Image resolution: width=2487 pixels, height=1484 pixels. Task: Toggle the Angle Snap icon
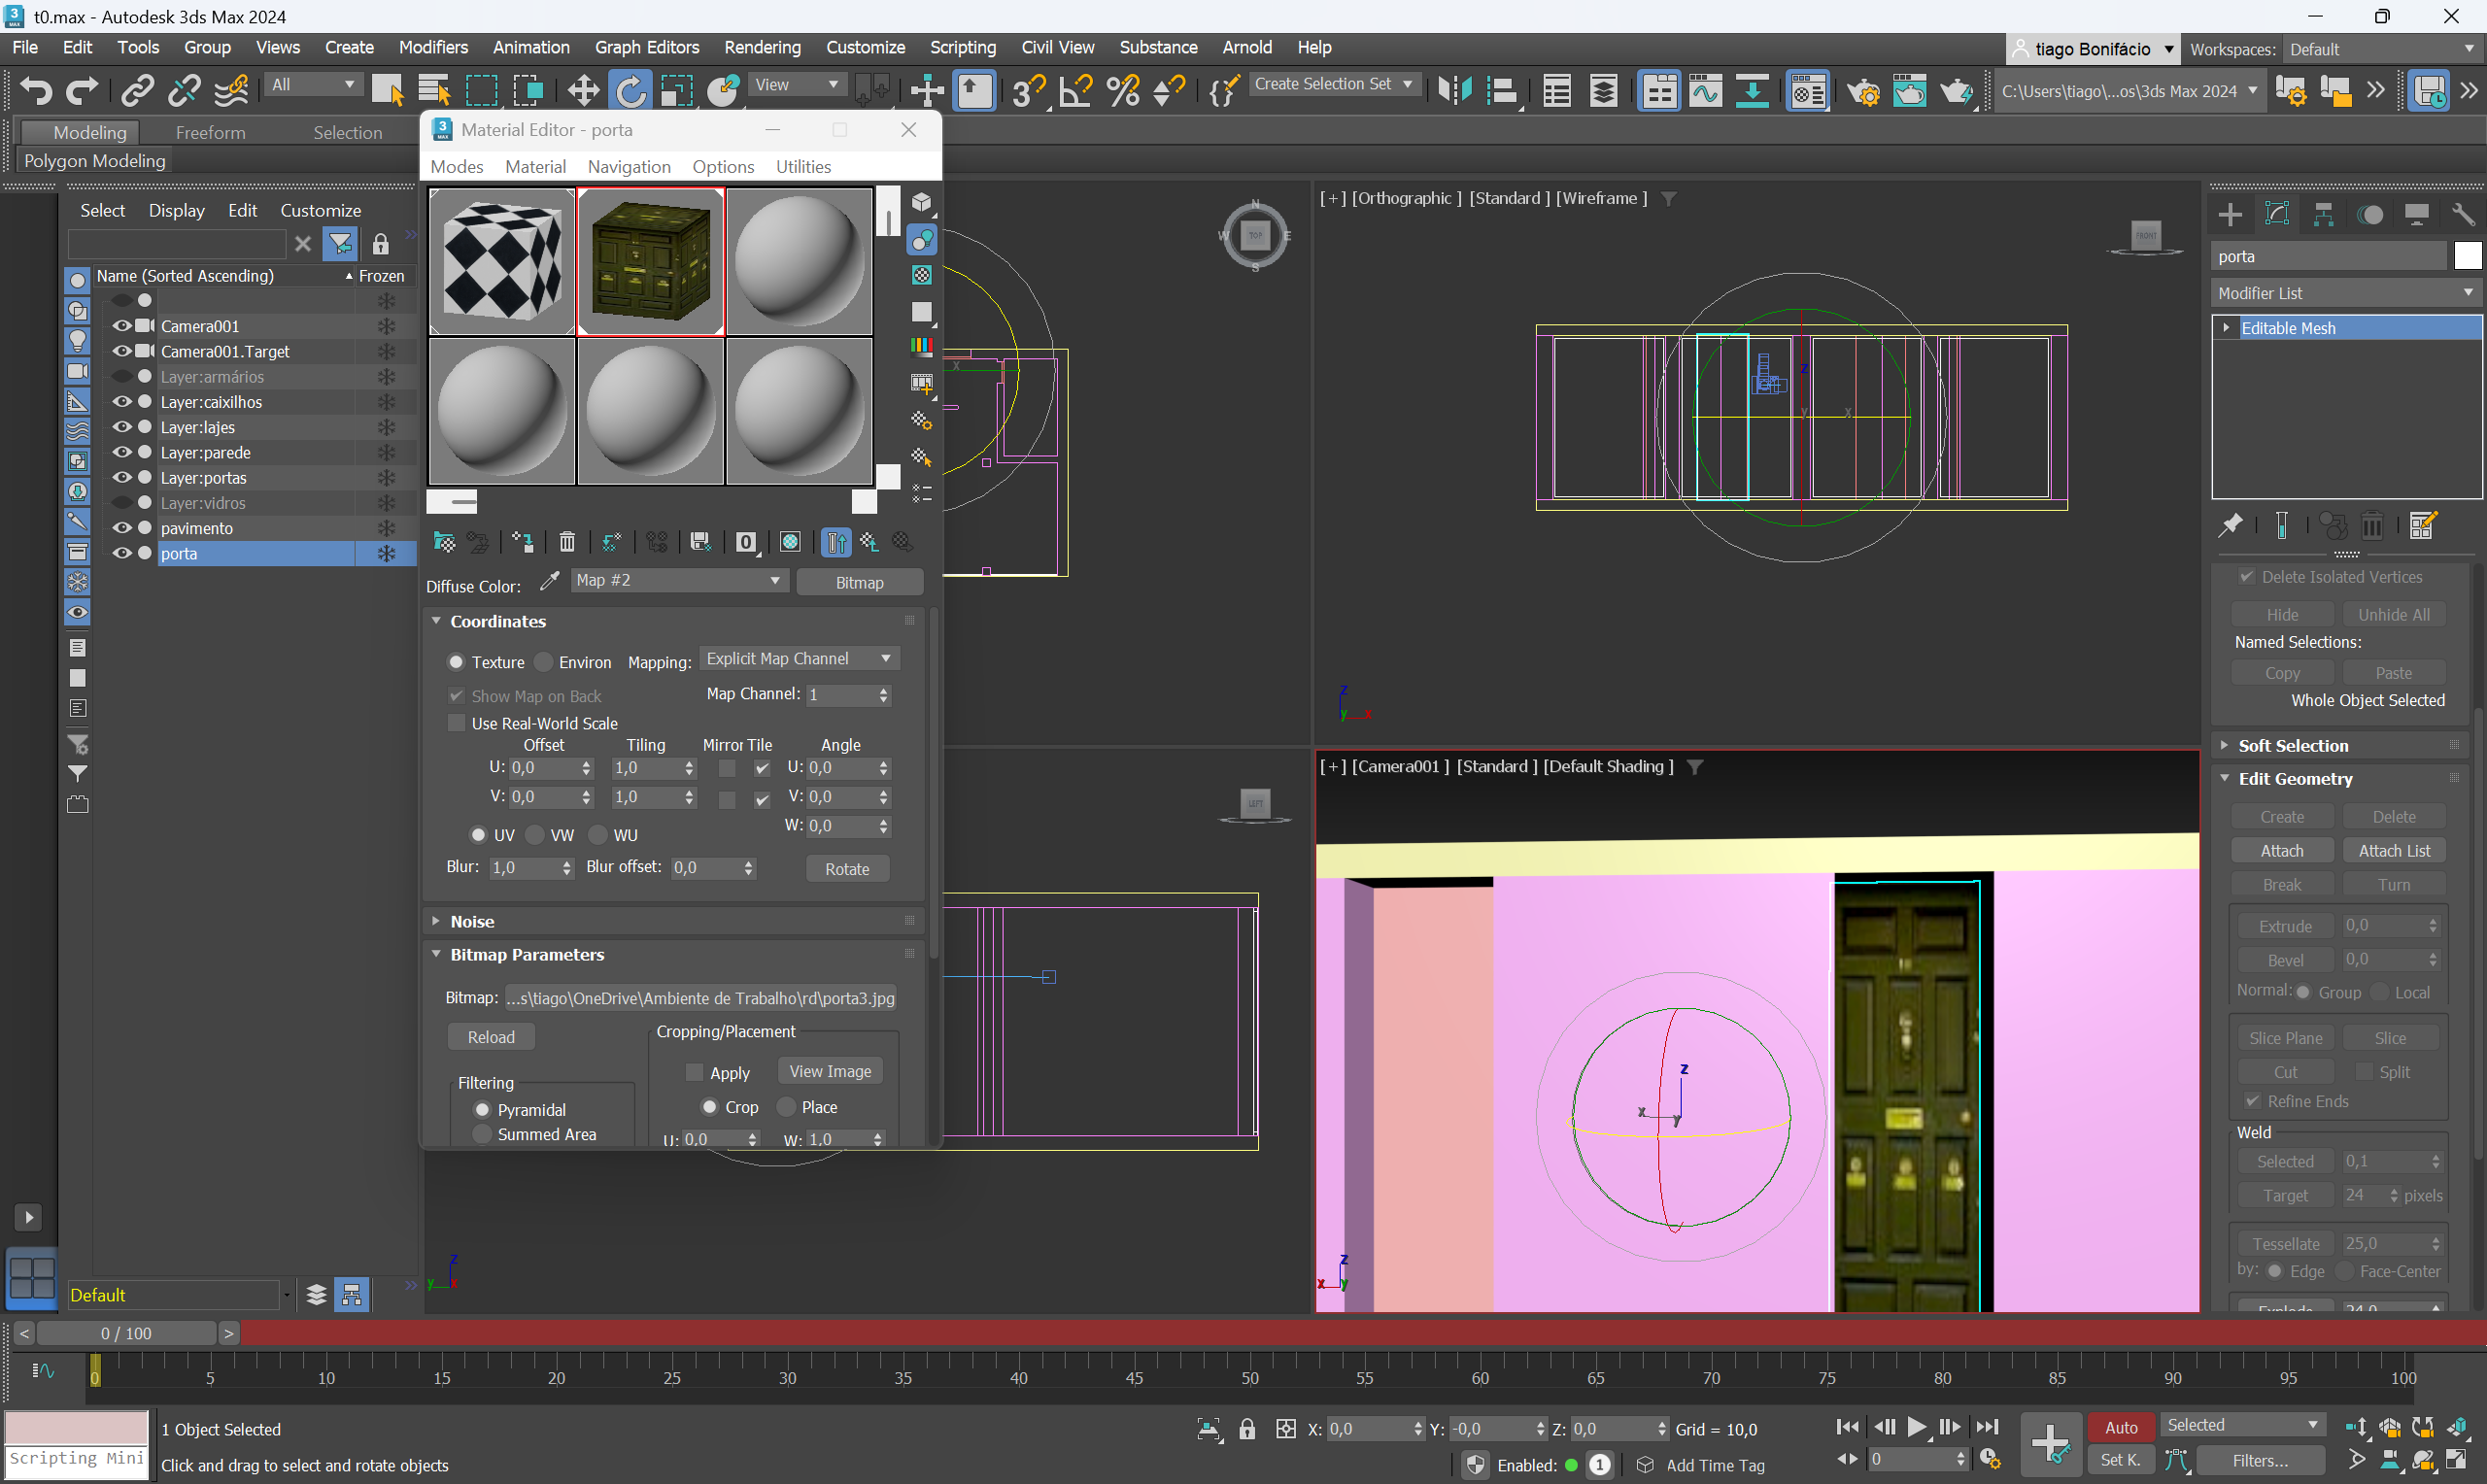coord(1075,91)
